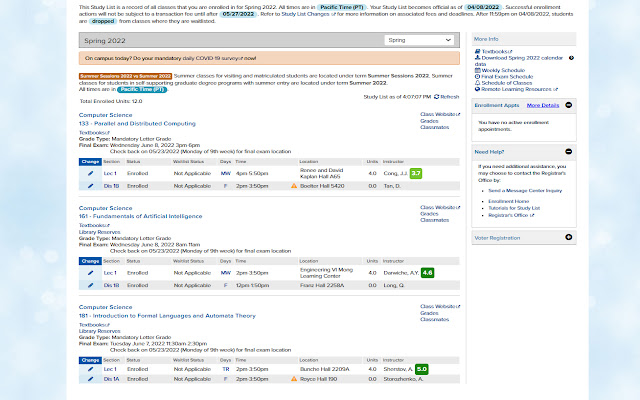
Task: Open Send a Message Center Inquiry link
Action: click(x=525, y=189)
